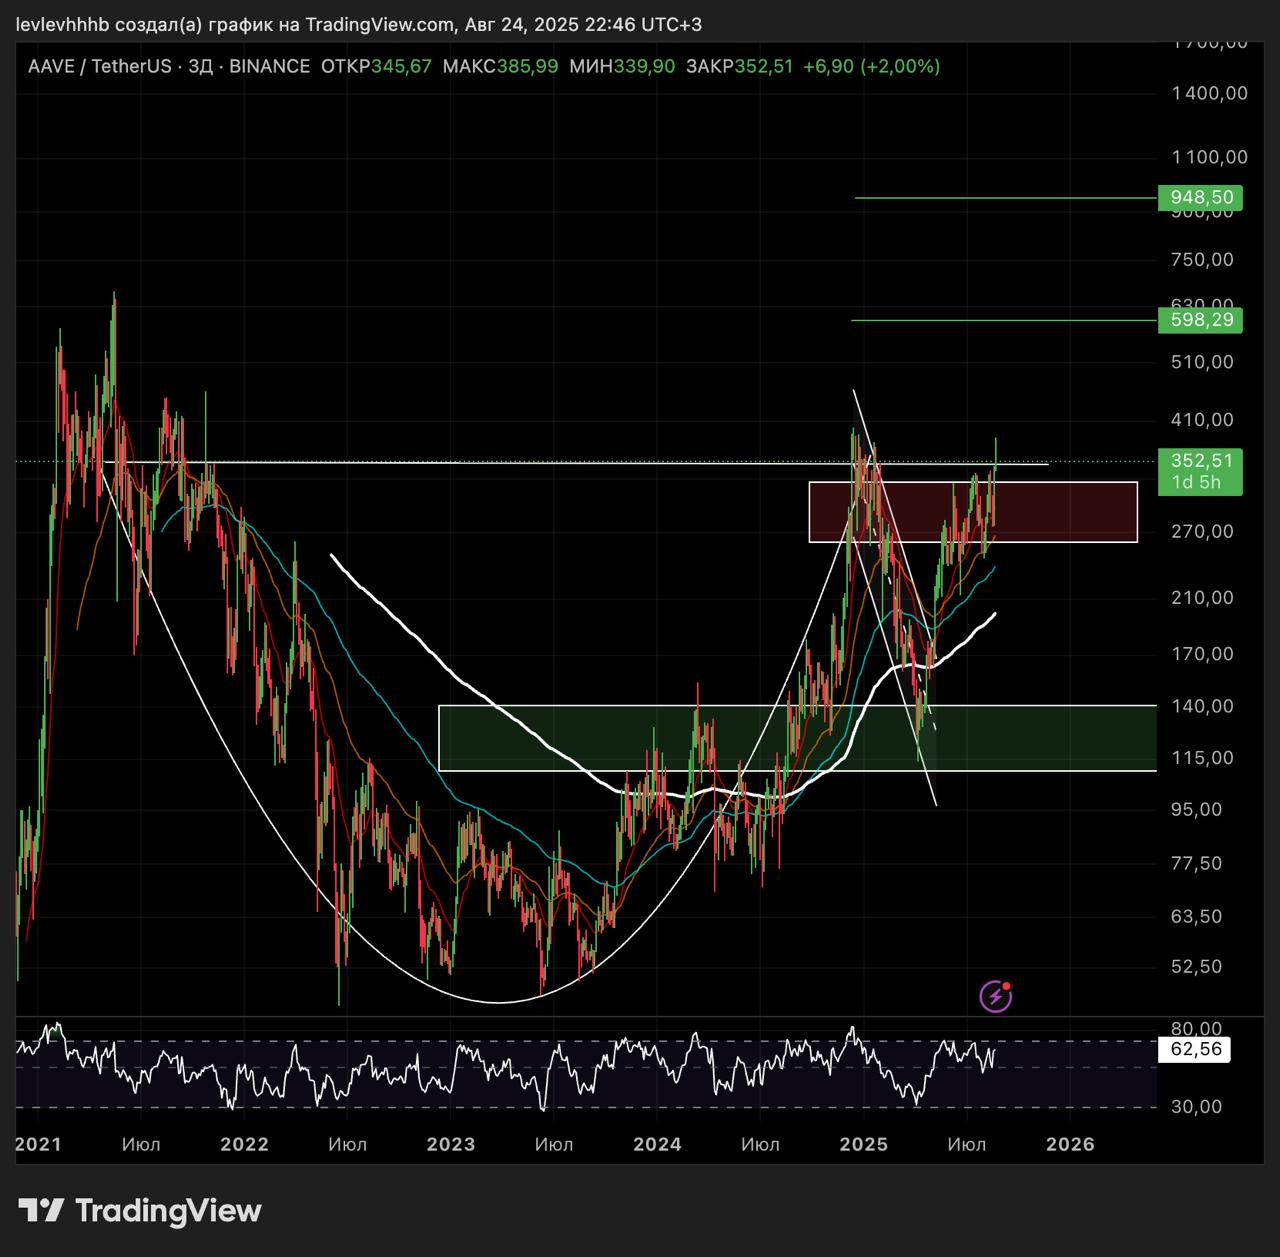Image resolution: width=1280 pixels, height=1257 pixels.
Task: Click 1100,00 on the price scale
Action: click(x=1210, y=157)
